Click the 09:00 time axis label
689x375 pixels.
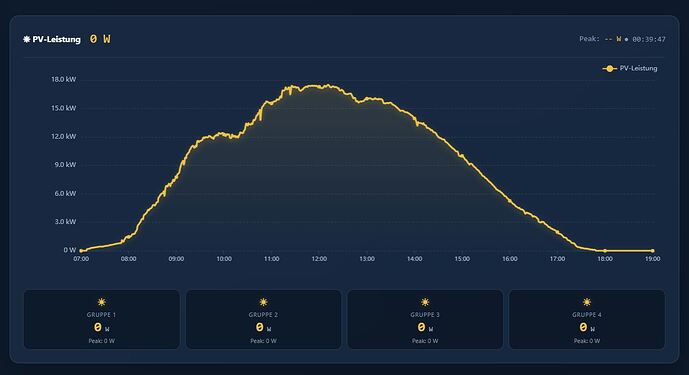176,259
